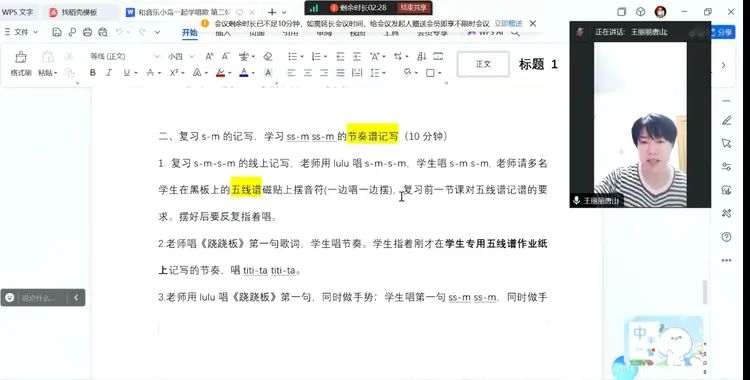Switch to the 开始 ribbon tab

tap(189, 33)
